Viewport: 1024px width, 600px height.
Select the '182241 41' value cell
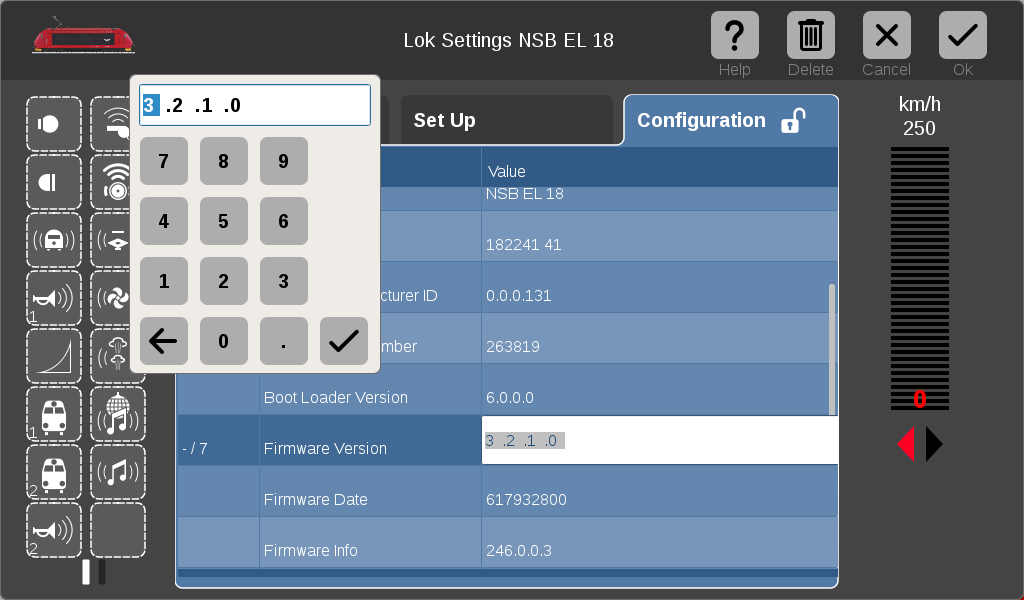tap(660, 236)
